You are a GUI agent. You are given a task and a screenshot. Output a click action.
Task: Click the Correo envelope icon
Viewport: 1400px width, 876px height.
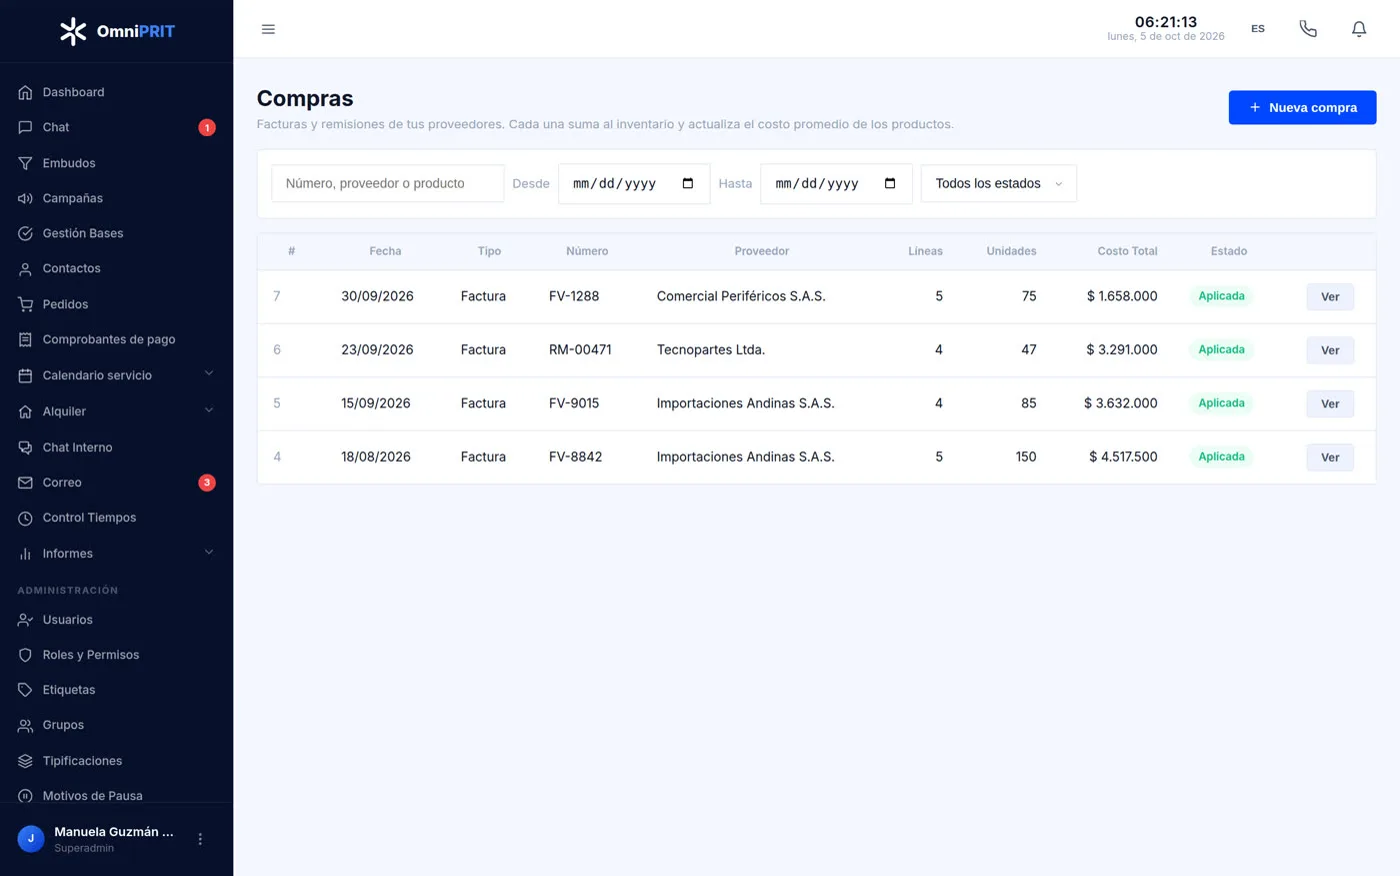point(26,482)
